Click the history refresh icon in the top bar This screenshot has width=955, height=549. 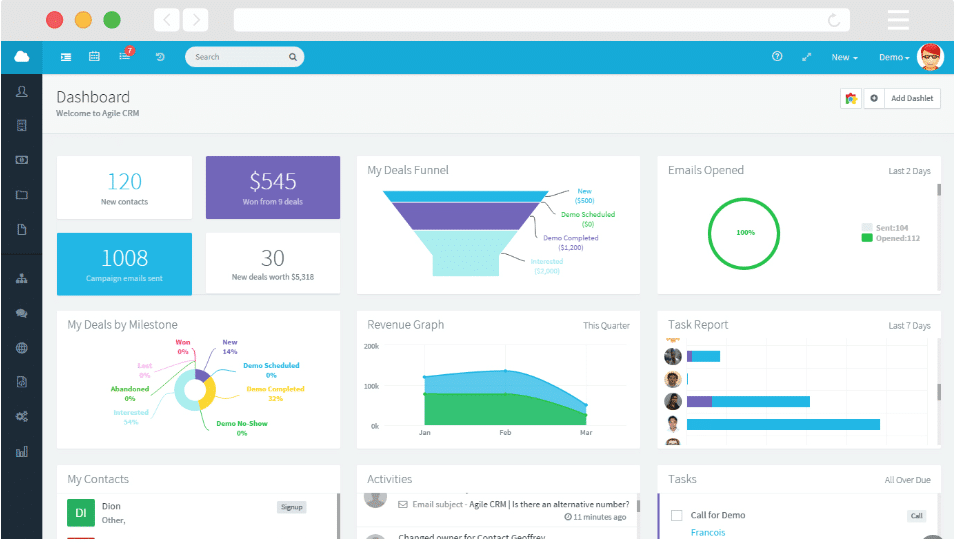coord(160,57)
